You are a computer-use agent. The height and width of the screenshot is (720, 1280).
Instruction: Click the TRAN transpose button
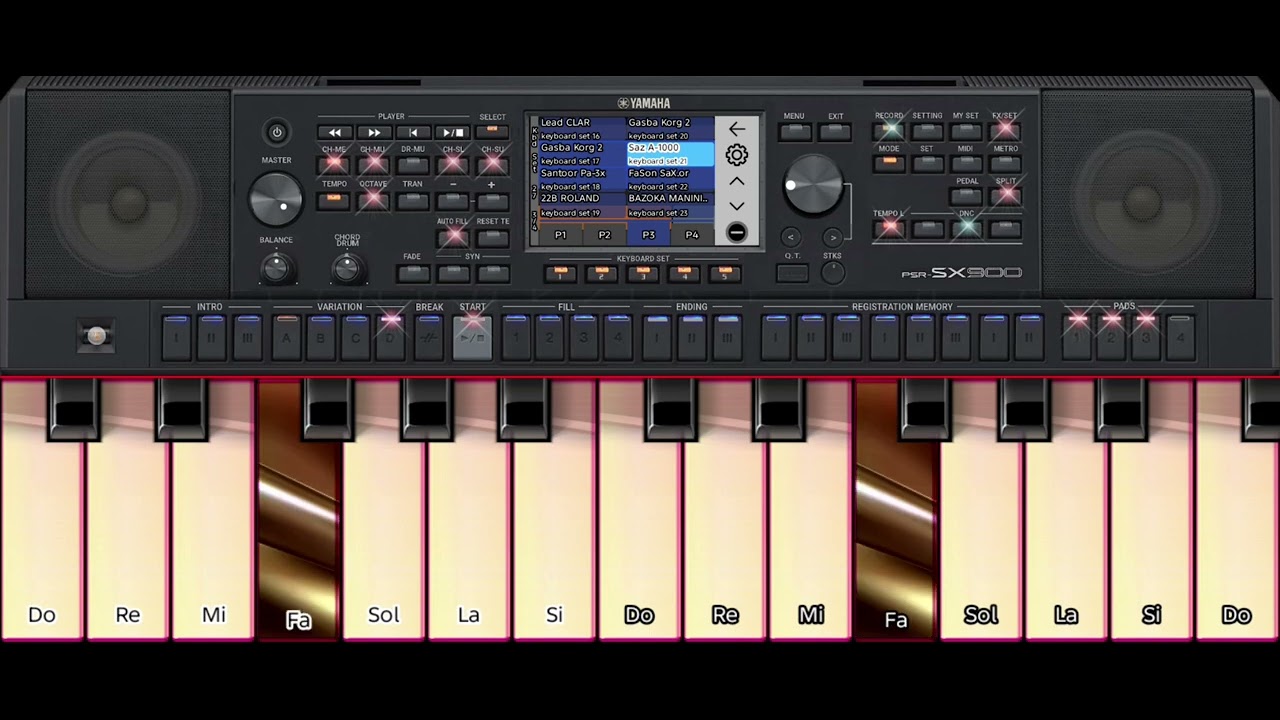413,200
